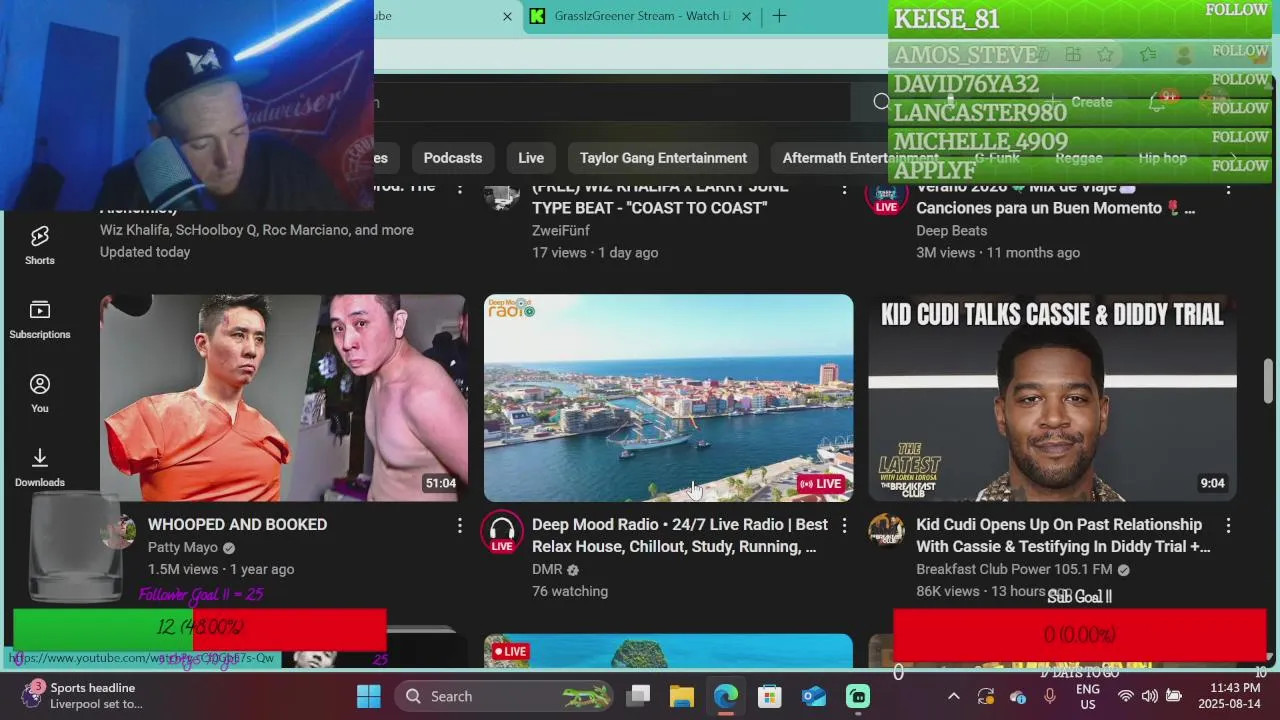1280x720 pixels.
Task: Go to DMR channel name link
Action: click(547, 569)
